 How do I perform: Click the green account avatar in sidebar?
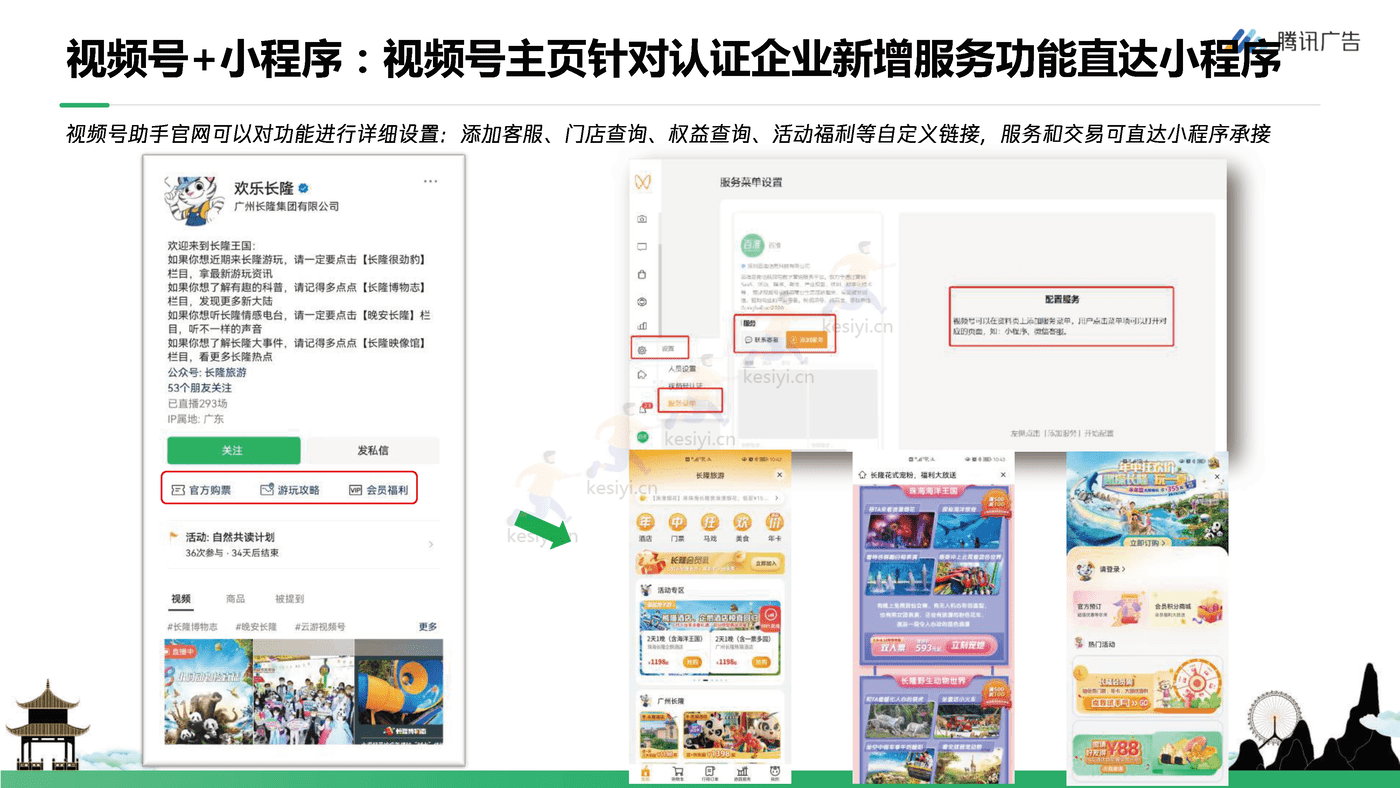[642, 437]
